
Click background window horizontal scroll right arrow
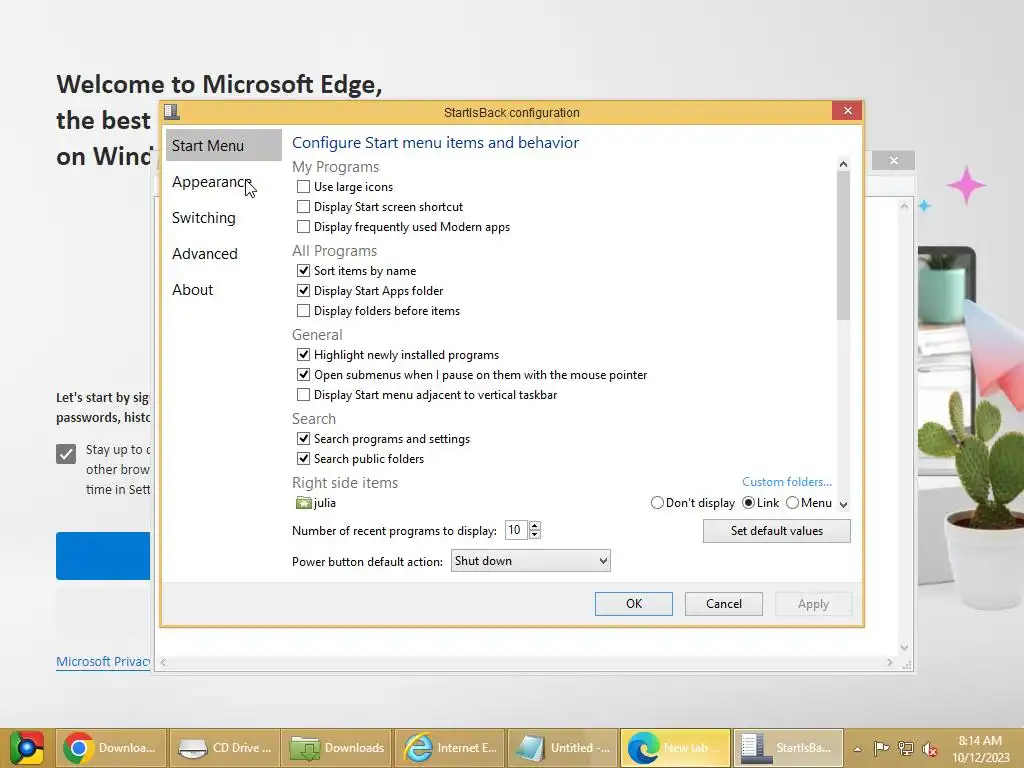point(889,662)
